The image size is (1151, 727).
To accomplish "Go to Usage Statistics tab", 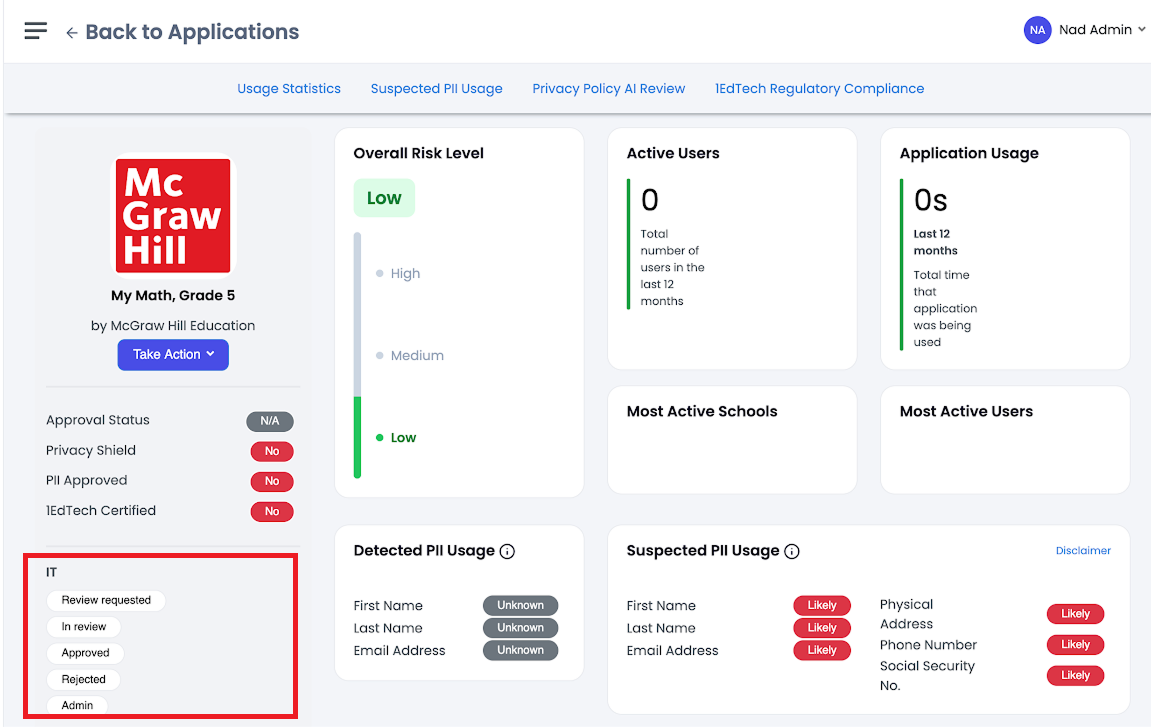I will (289, 89).
